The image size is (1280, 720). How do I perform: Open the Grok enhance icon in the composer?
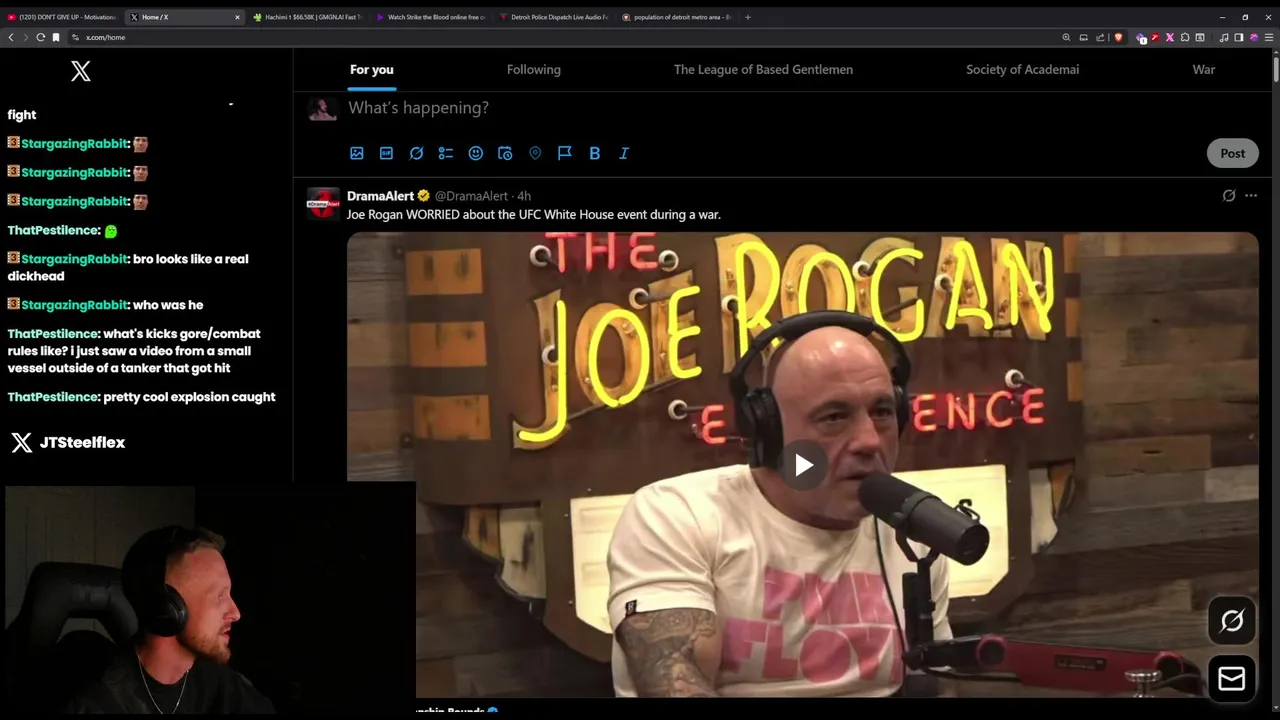[x=416, y=153]
